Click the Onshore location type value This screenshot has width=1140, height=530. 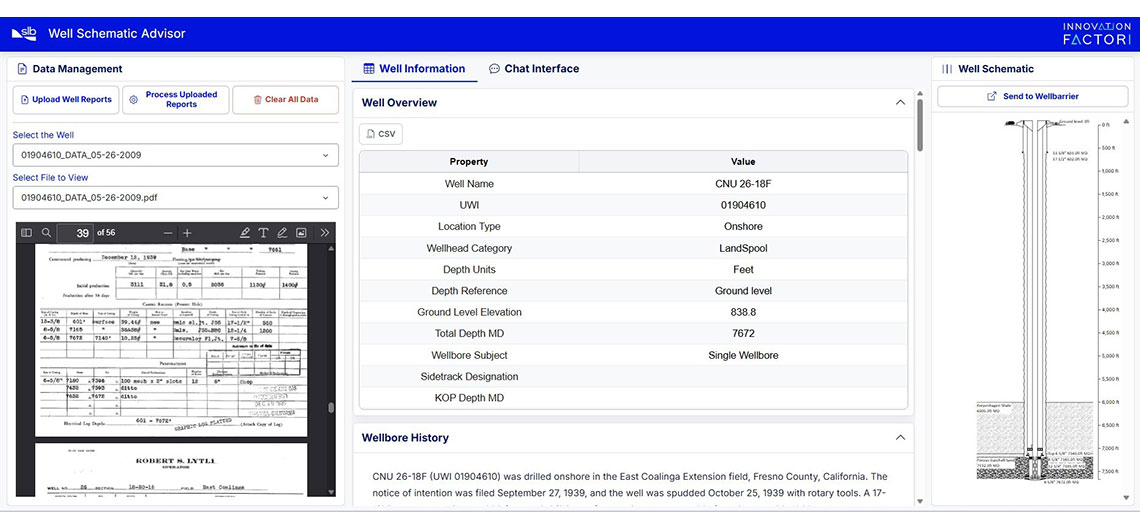(x=743, y=226)
